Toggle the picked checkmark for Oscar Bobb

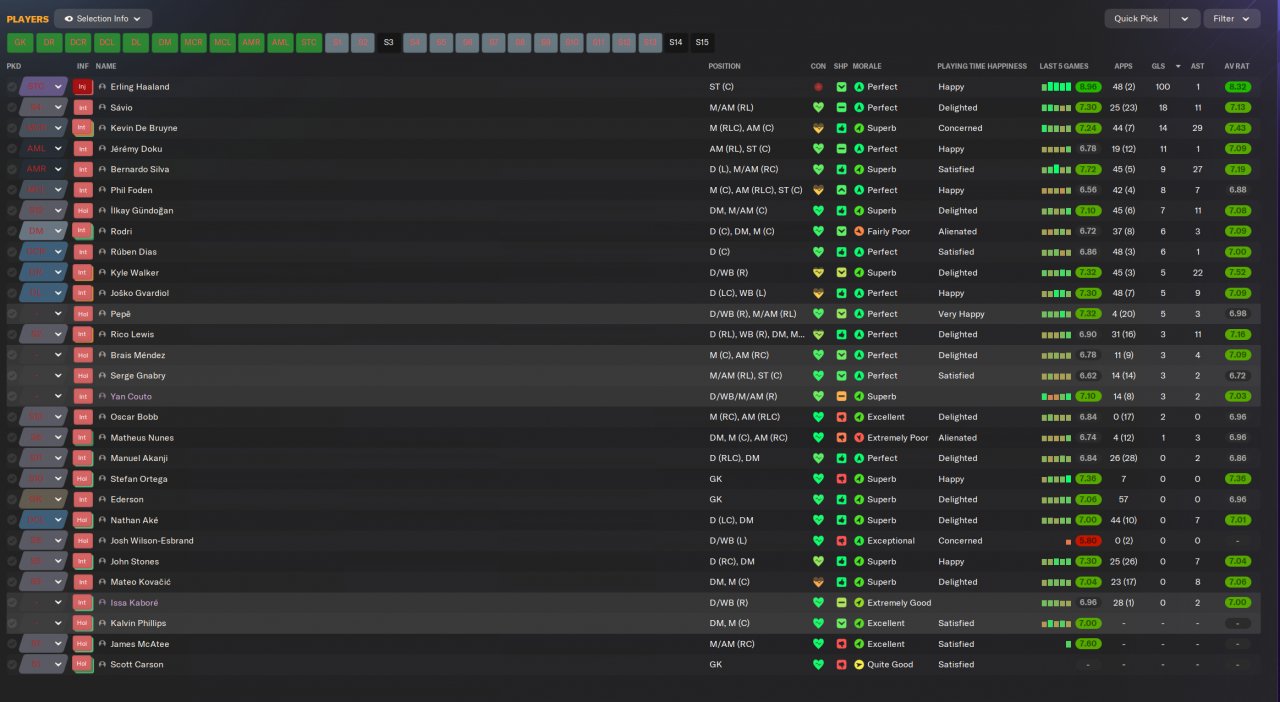12,417
